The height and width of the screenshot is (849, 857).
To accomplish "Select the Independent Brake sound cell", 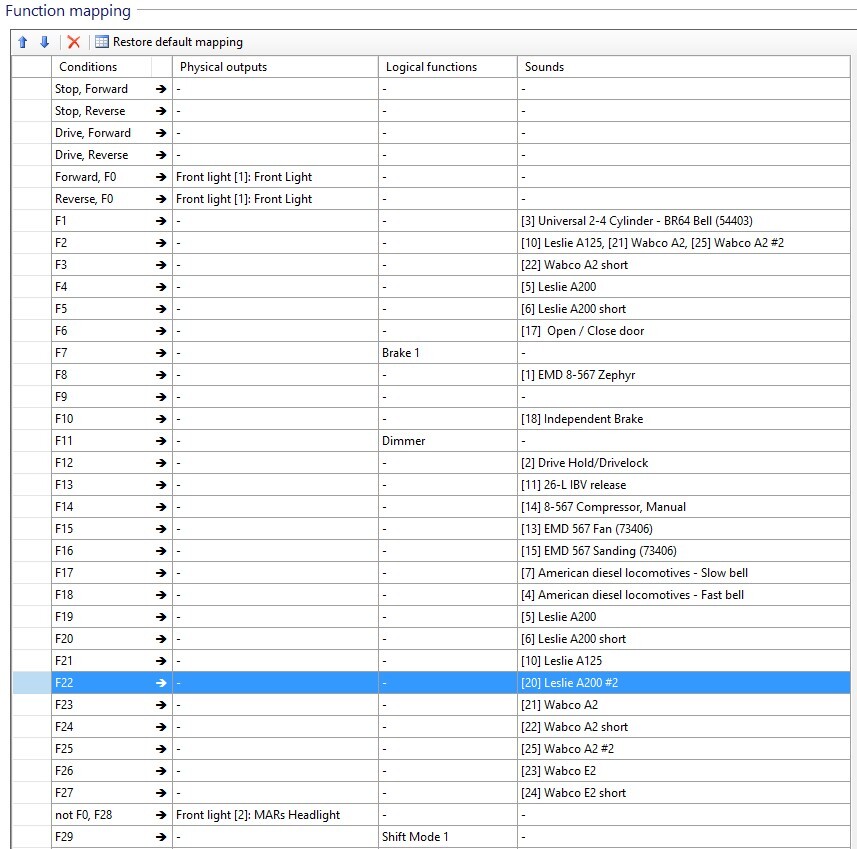I will point(582,419).
